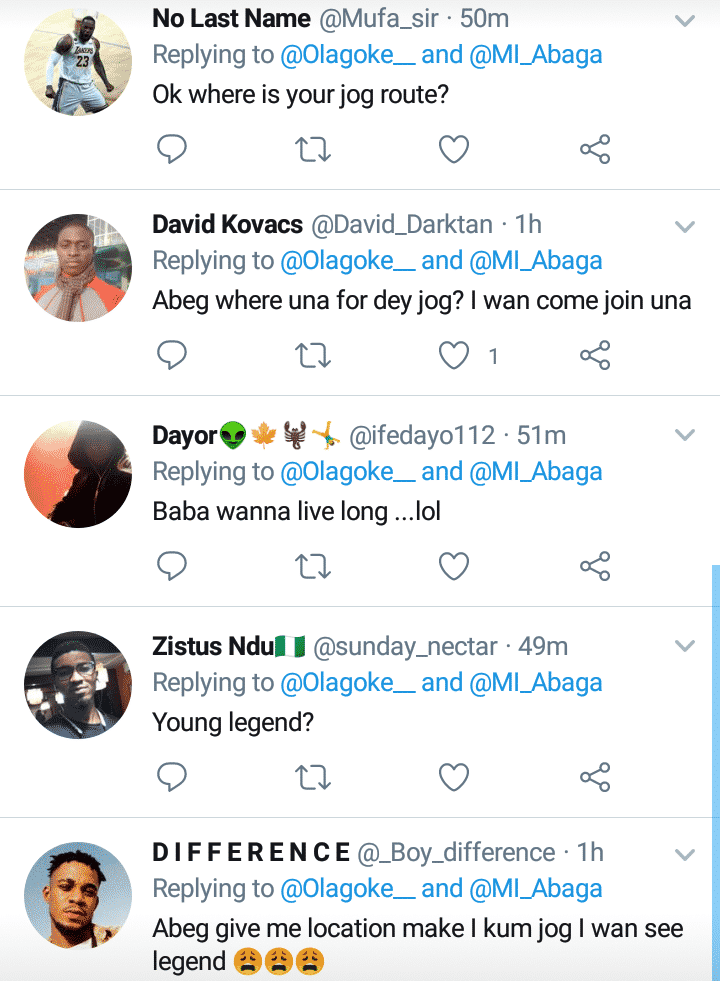
Task: Reply to Zistus Ndu's tweet
Action: [x=173, y=776]
